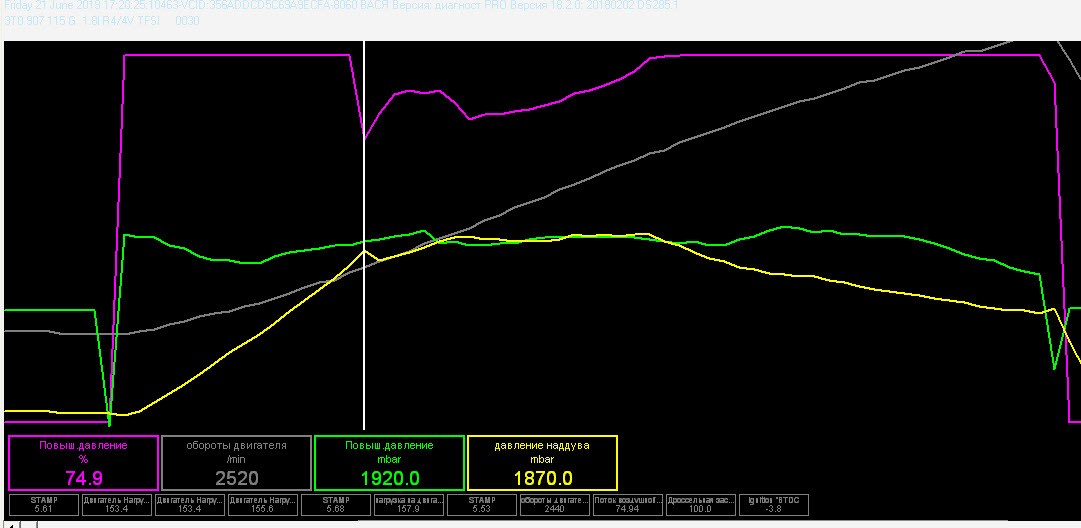Click the обороты двигате... 2440 field
The image size is (1081, 528).
tap(555, 505)
